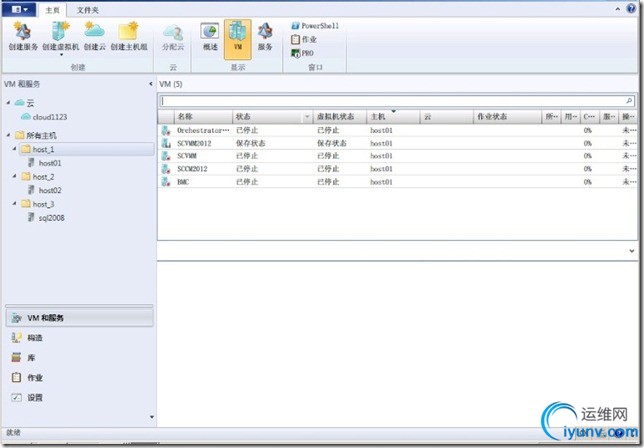Switch display to 服务 view
Screen dimensions: 644x448
(x=265, y=37)
